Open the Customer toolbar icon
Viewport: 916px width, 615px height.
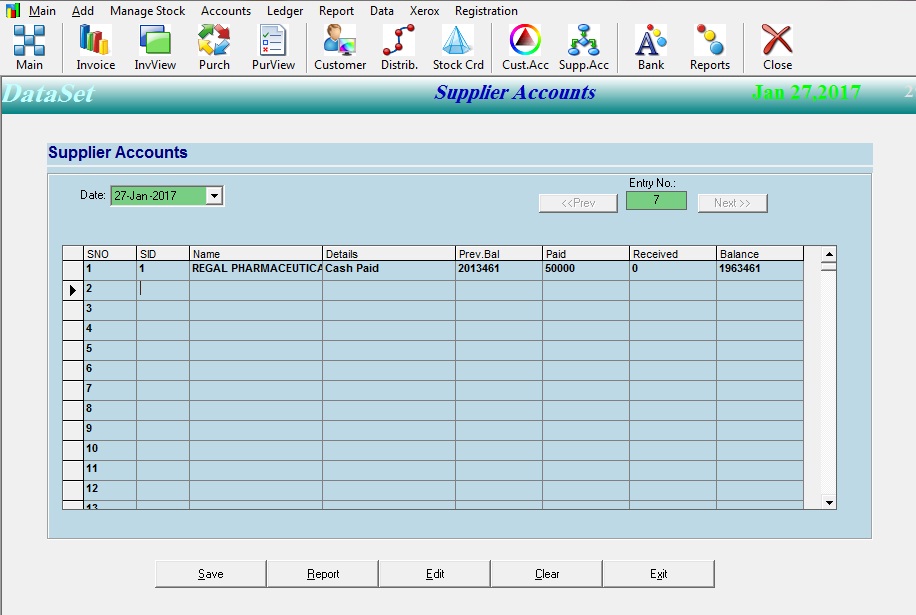(x=340, y=47)
